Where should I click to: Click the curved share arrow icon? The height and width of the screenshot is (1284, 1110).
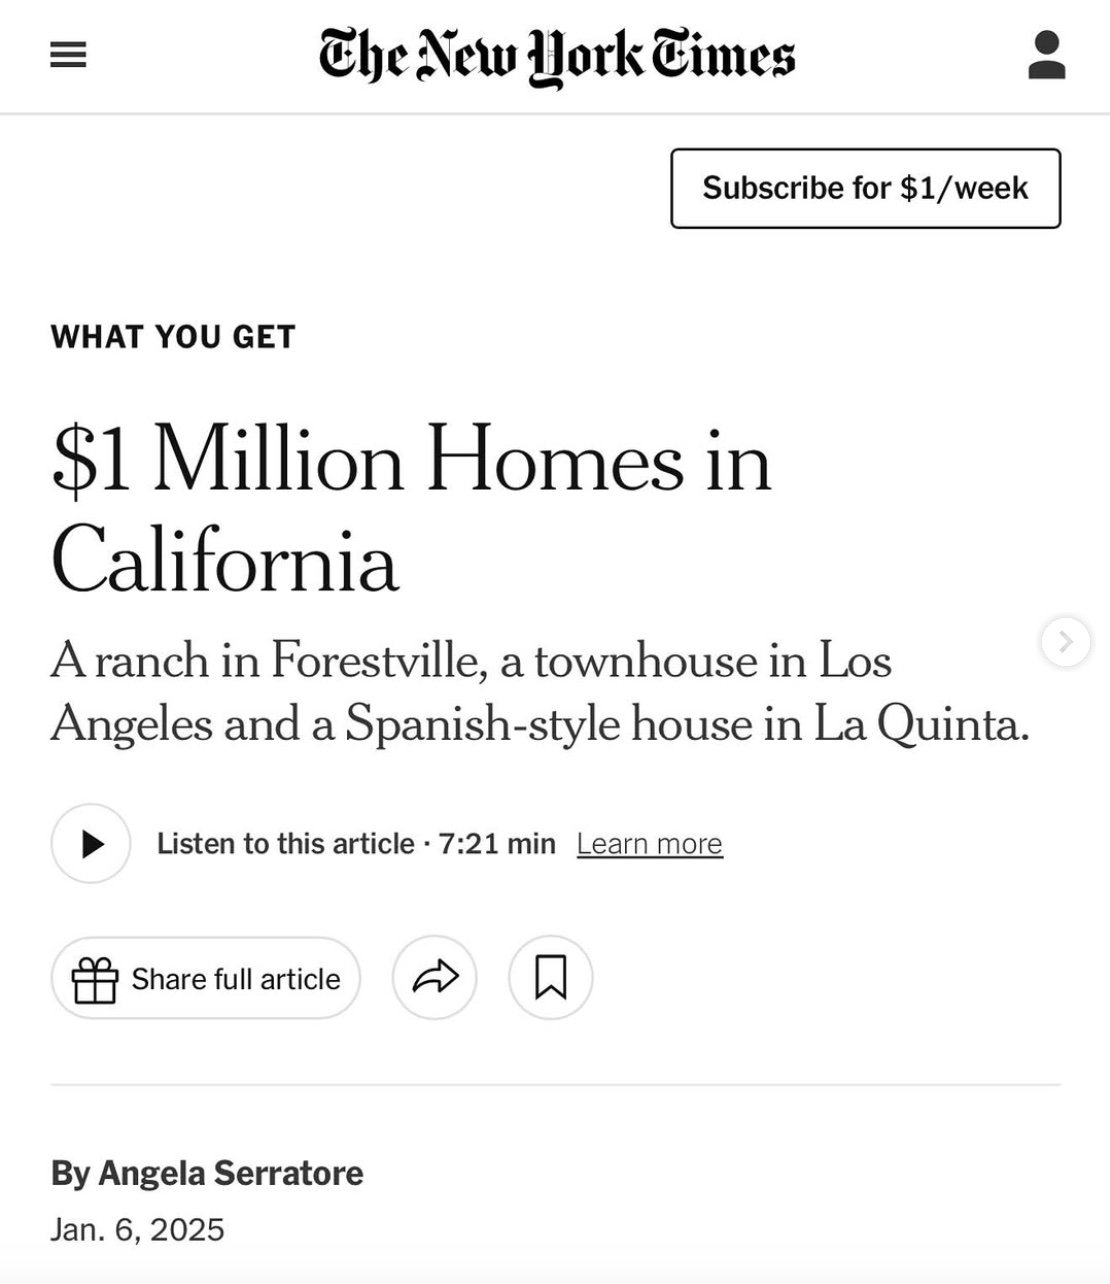click(x=435, y=978)
